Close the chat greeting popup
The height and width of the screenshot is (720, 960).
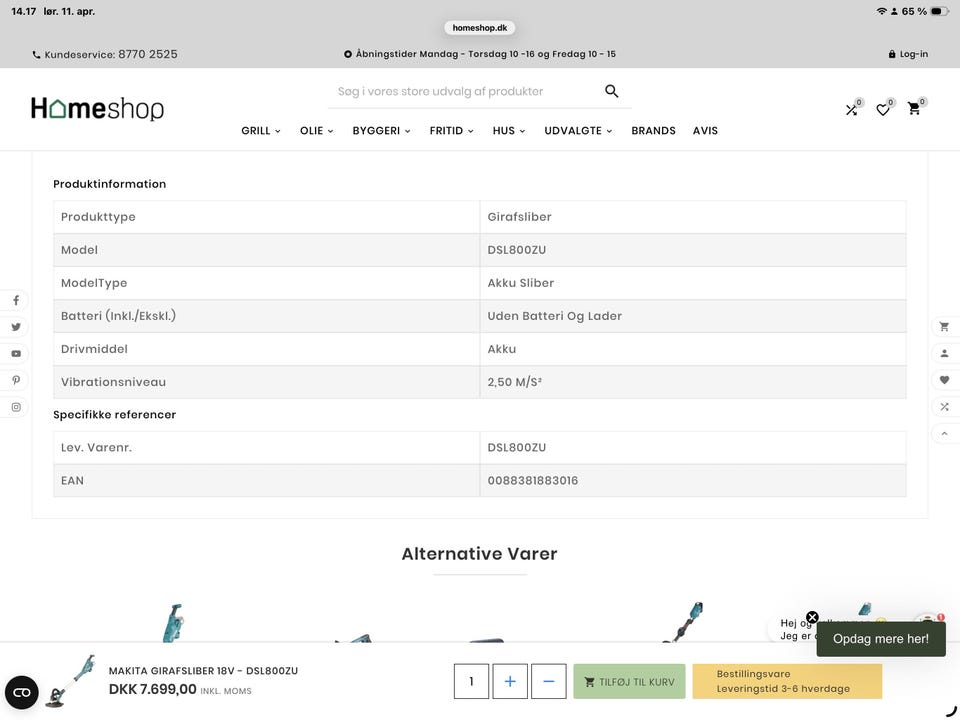click(812, 617)
